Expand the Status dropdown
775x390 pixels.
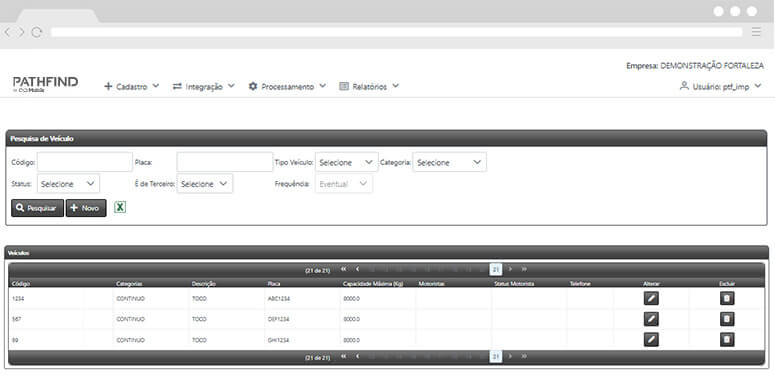point(68,183)
